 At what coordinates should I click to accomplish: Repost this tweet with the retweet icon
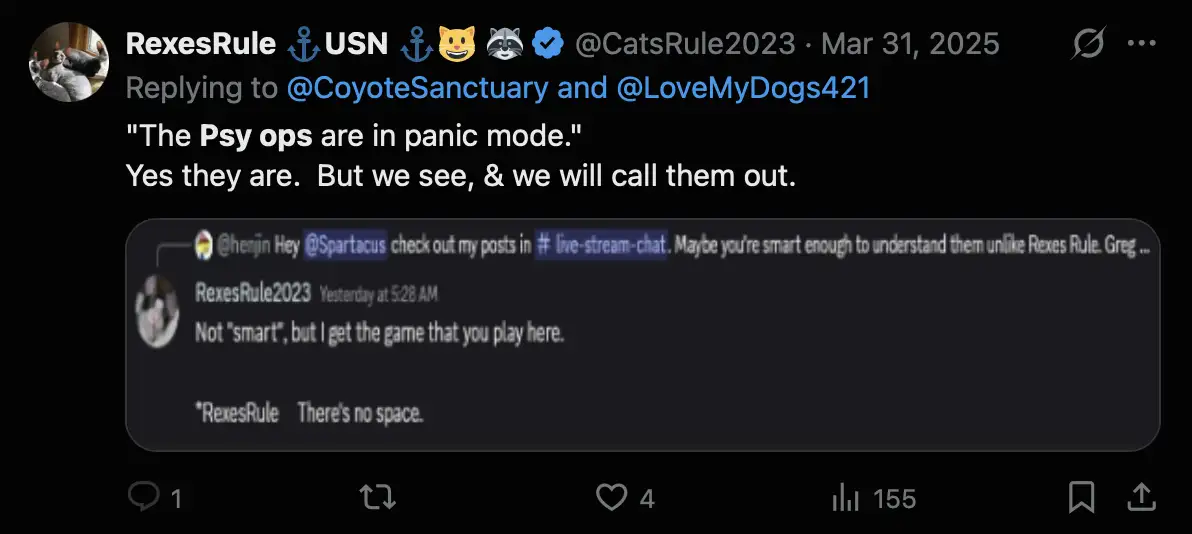pos(376,497)
